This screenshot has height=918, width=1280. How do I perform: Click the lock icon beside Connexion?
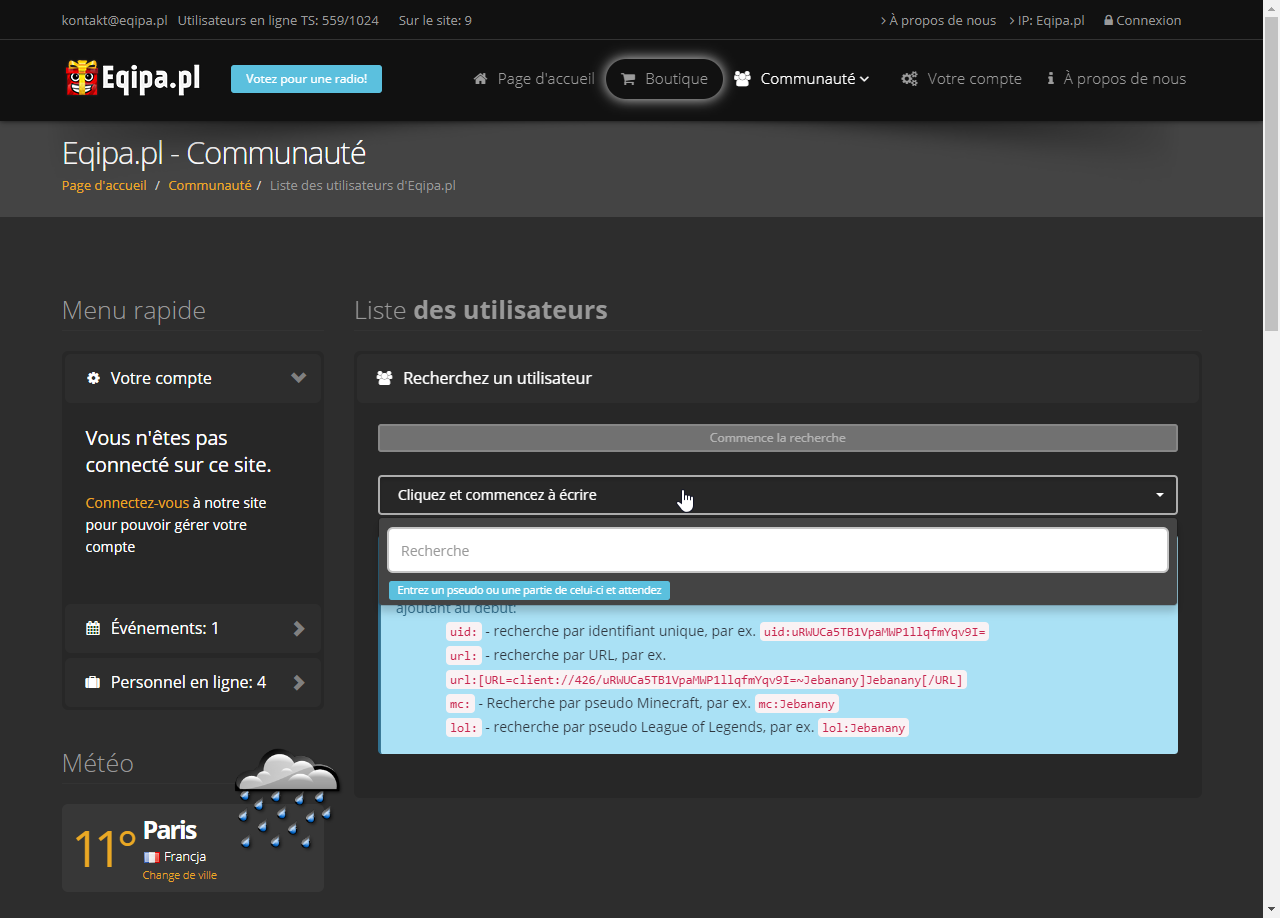[1108, 21]
